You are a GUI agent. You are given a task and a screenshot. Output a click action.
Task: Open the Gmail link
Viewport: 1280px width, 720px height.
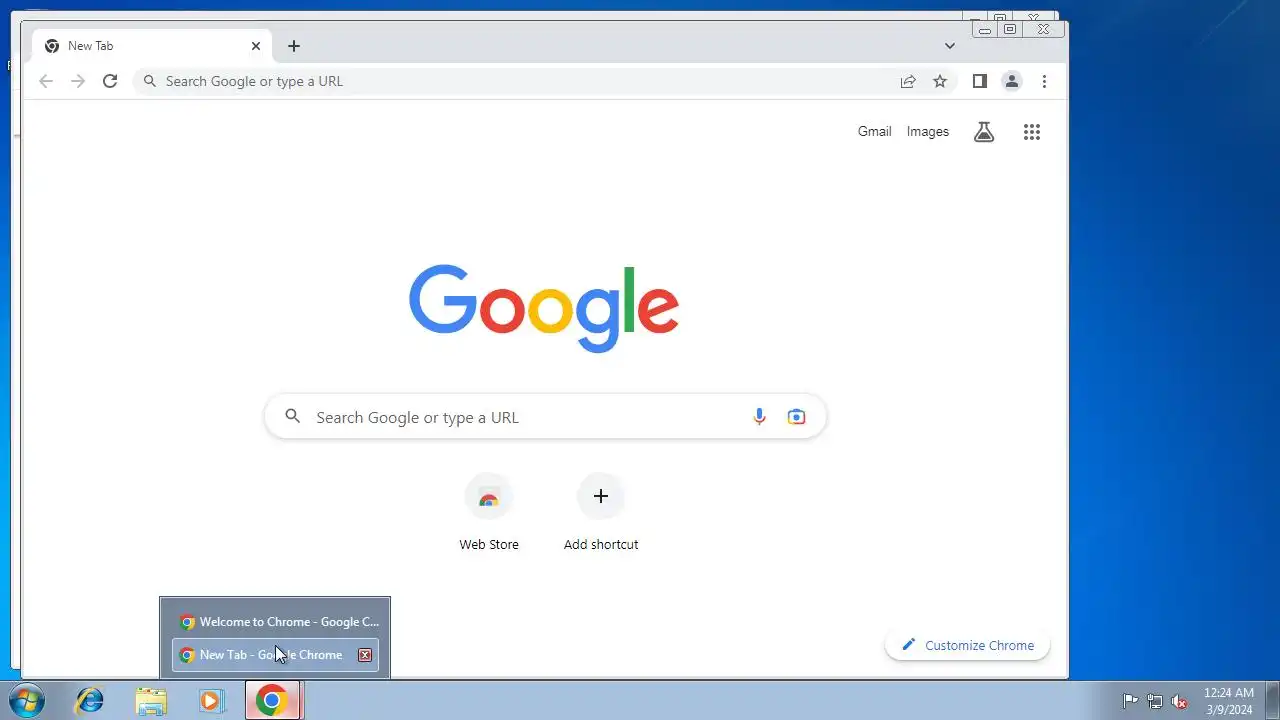pos(874,131)
